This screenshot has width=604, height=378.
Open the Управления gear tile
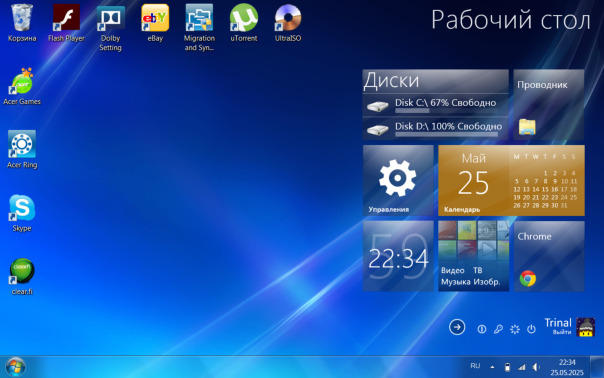[x=398, y=180]
